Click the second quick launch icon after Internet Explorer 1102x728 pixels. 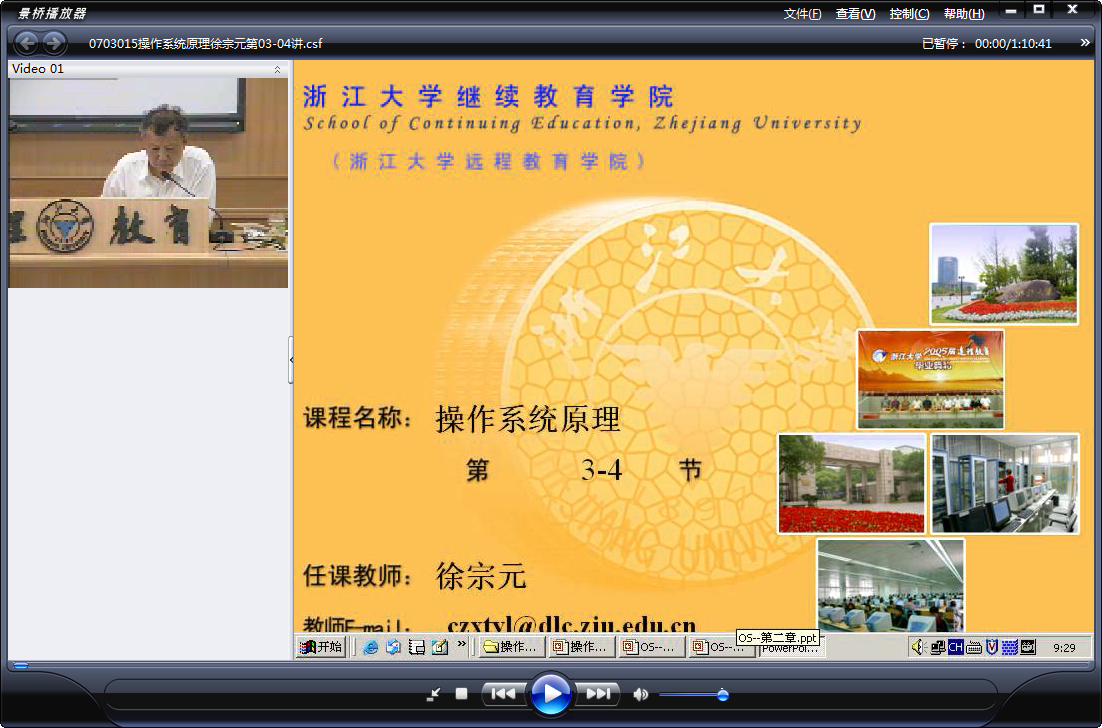394,647
